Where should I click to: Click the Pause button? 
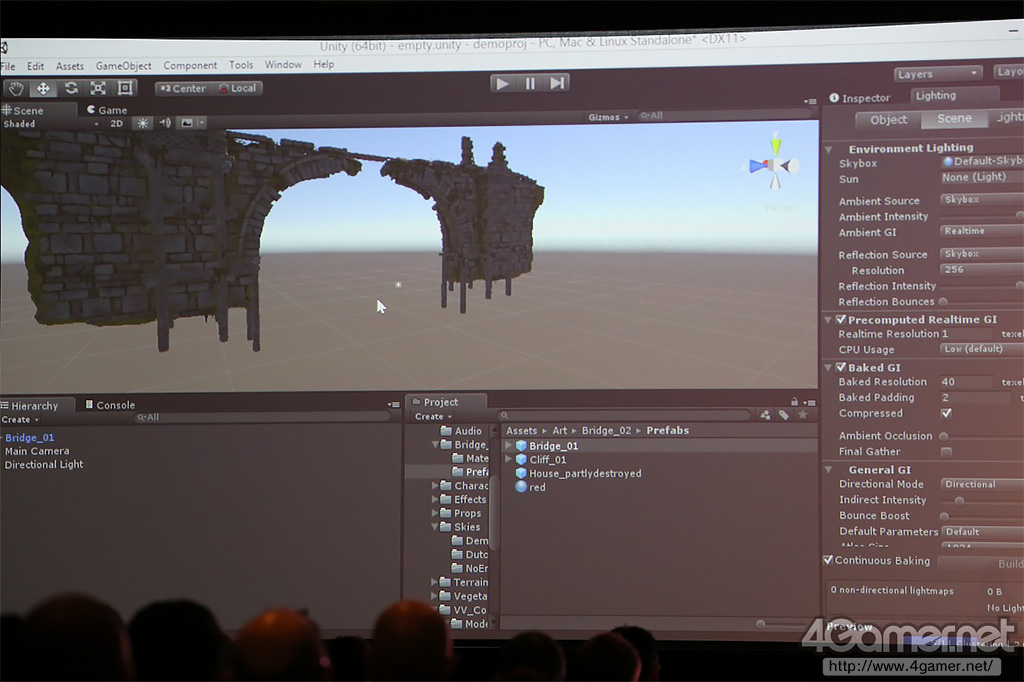point(530,83)
